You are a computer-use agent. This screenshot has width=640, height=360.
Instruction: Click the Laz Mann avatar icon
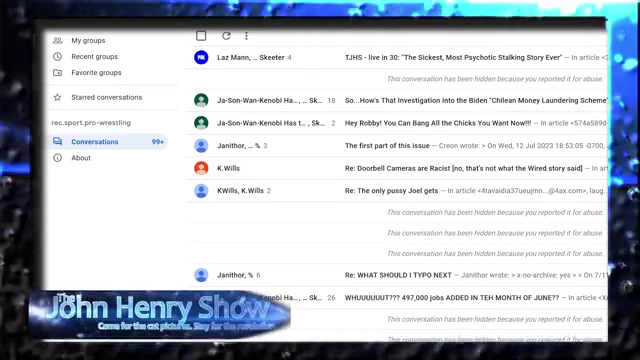coord(201,58)
